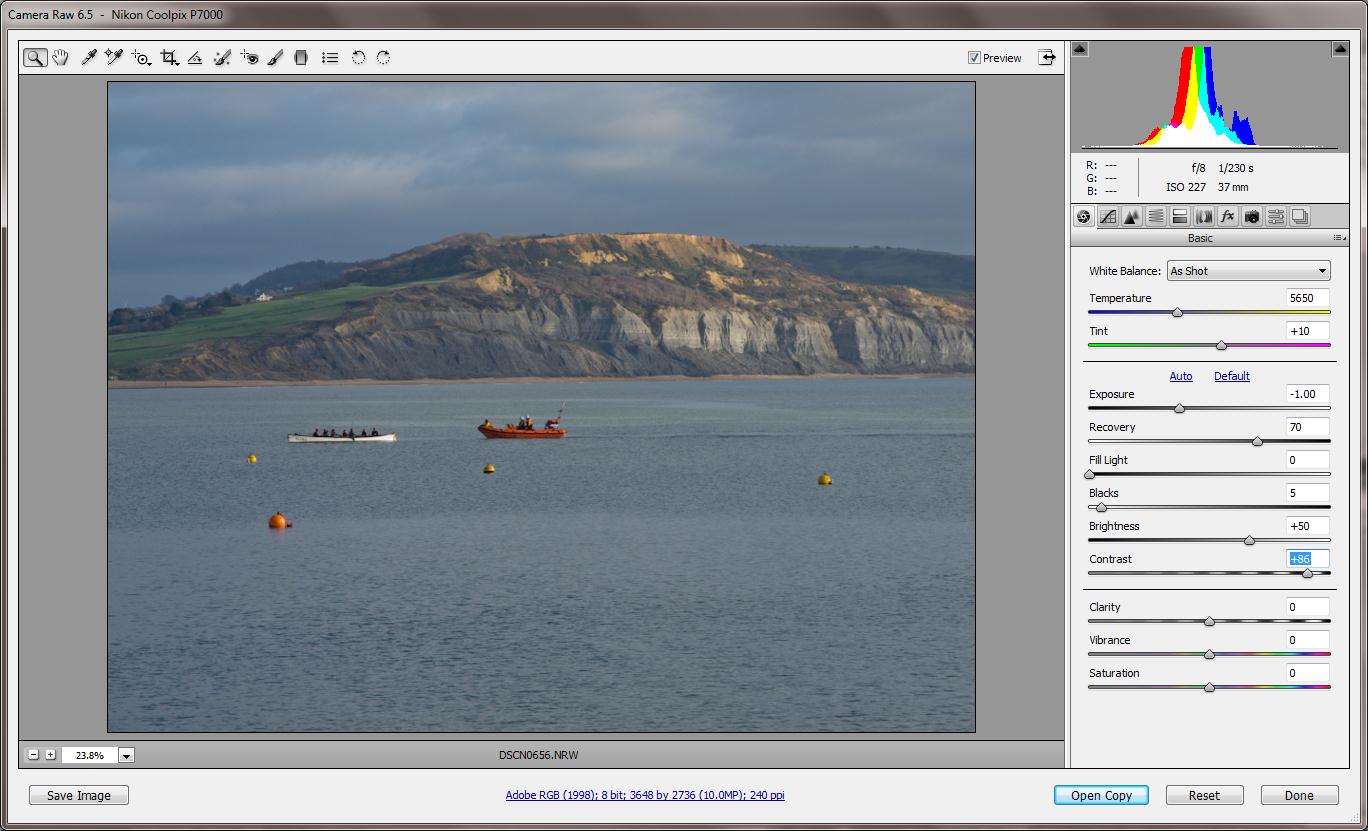Select the Zoom tool

35,58
